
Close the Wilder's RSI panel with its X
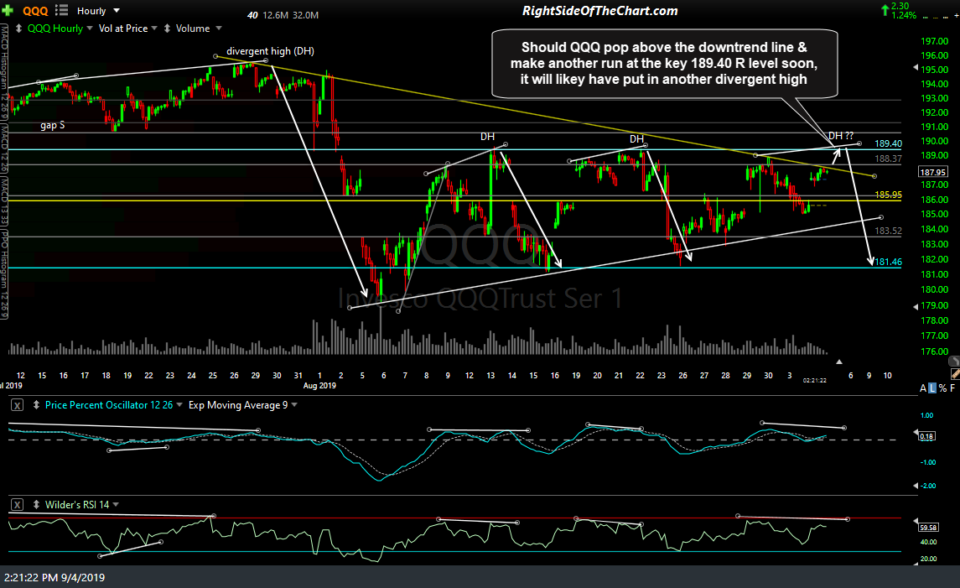[17, 504]
